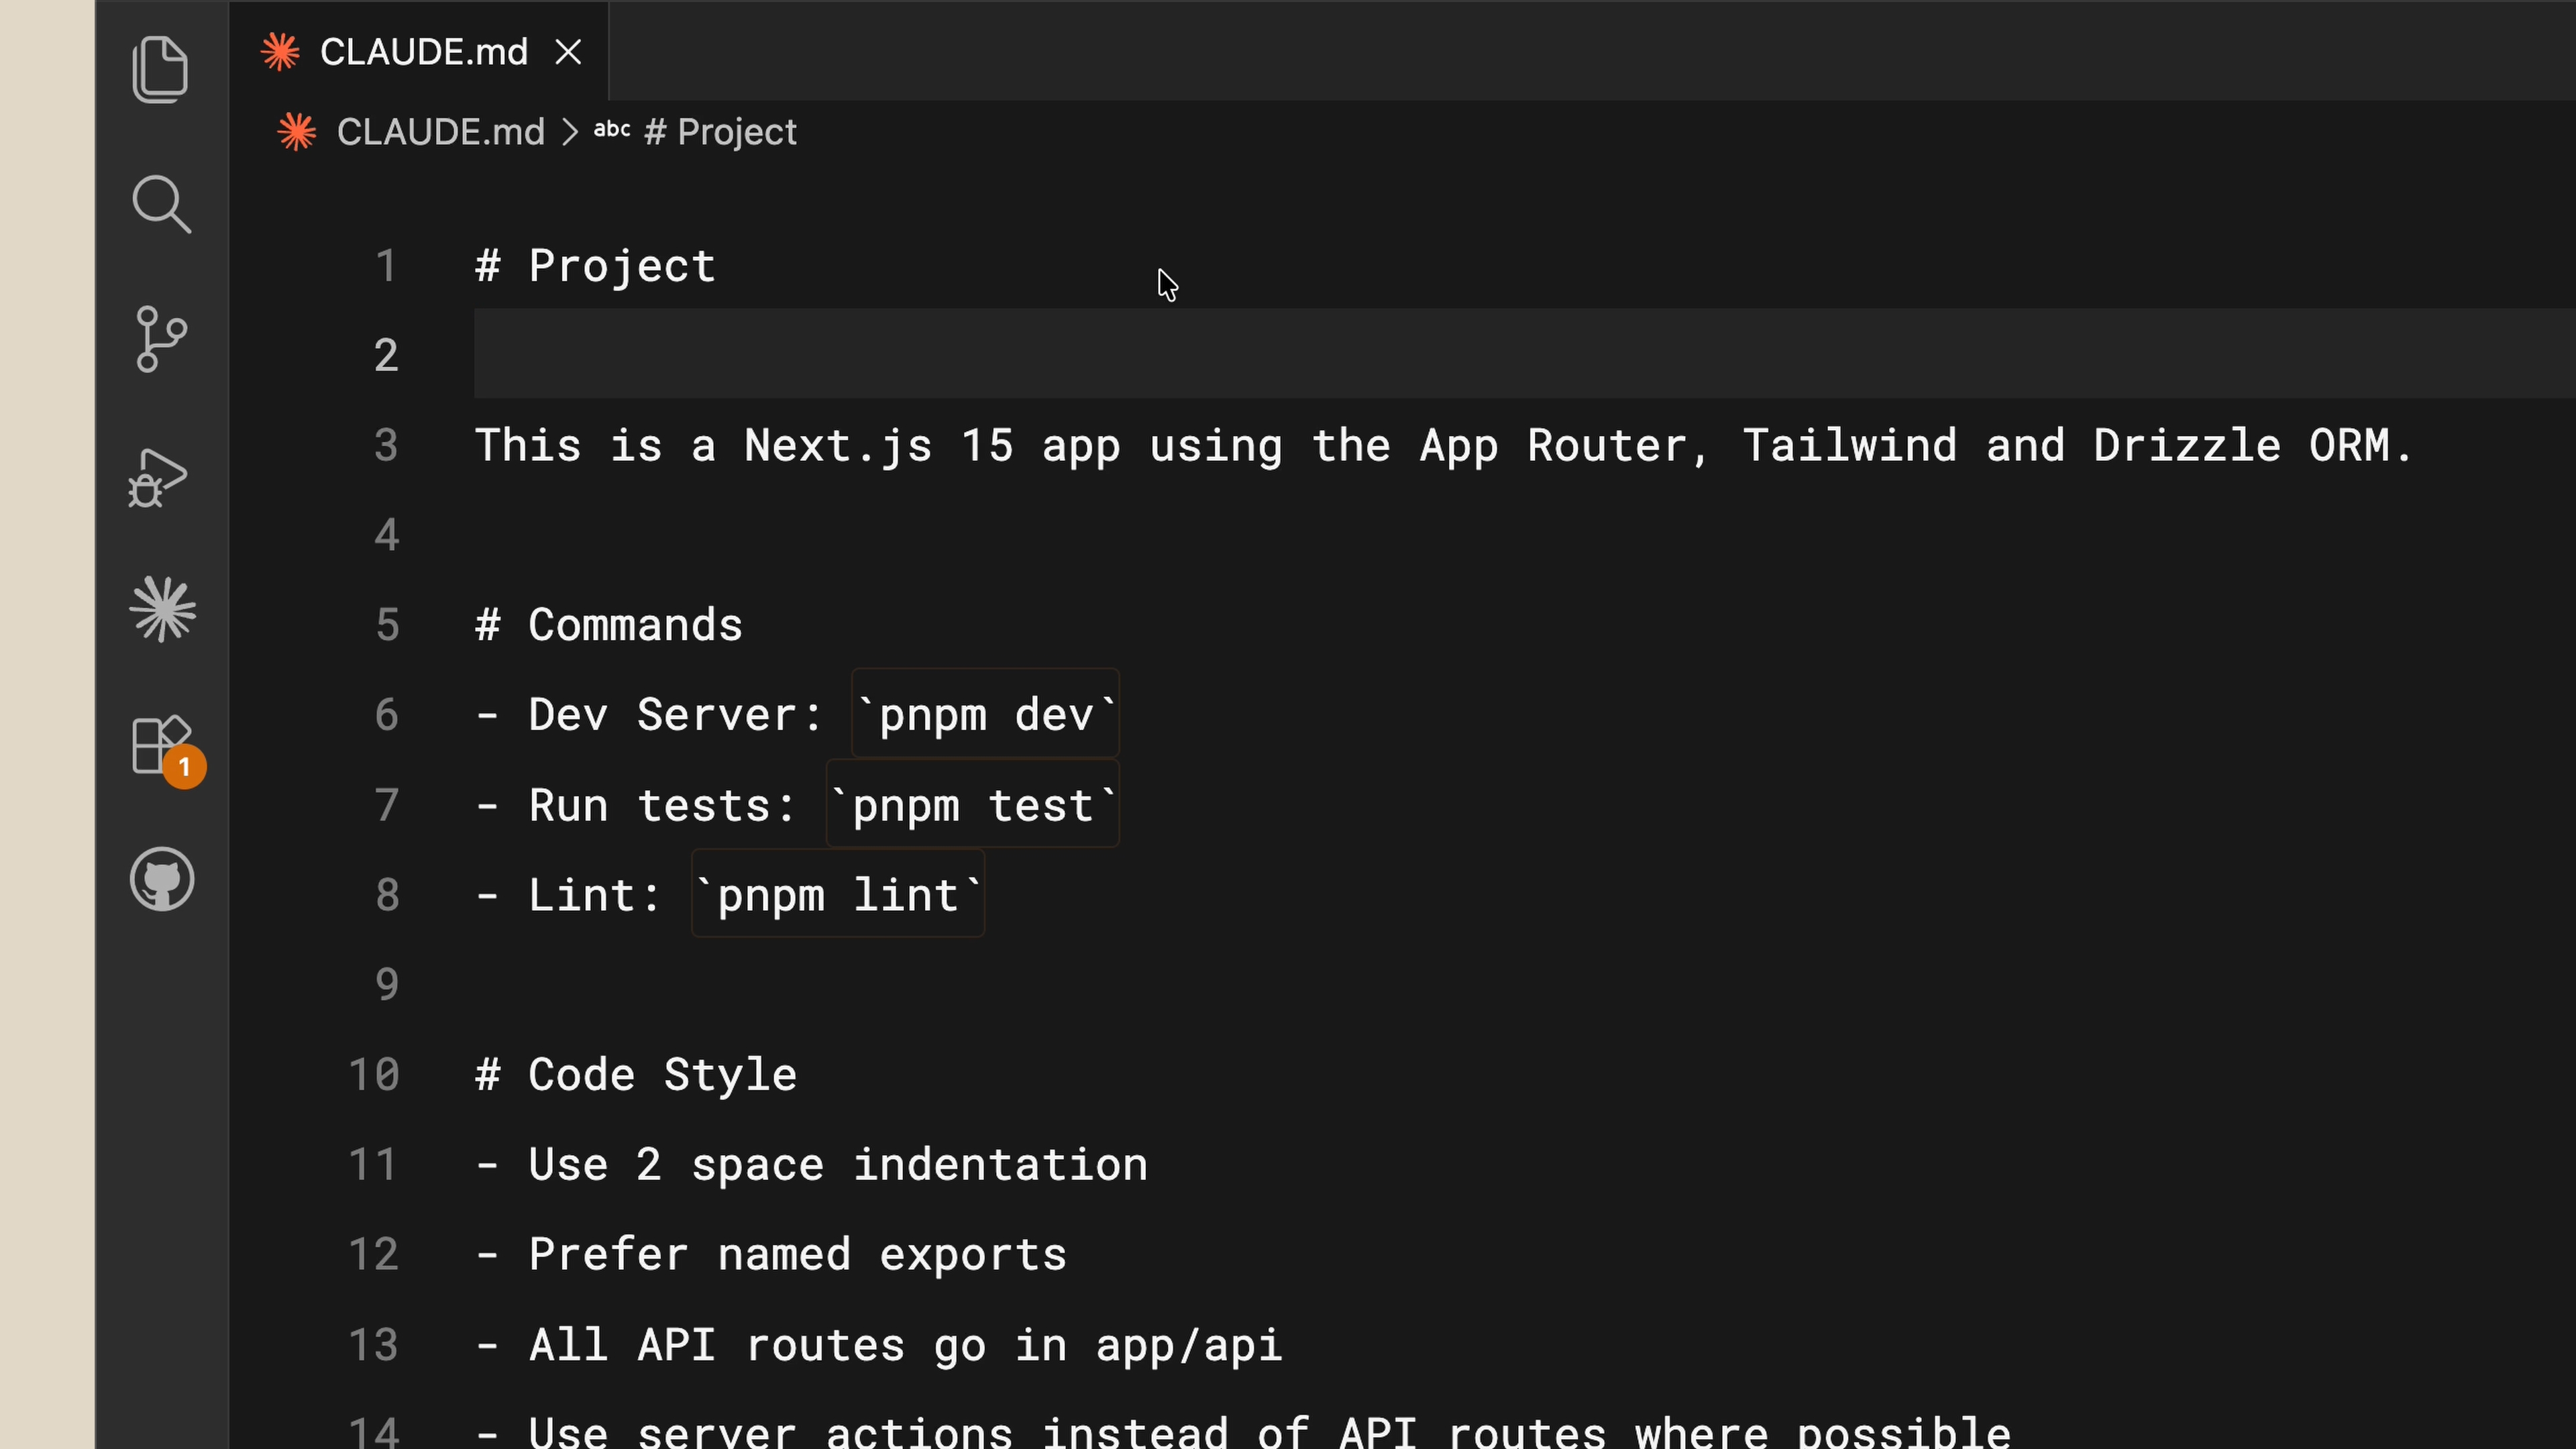Open Source Control view

tap(160, 339)
